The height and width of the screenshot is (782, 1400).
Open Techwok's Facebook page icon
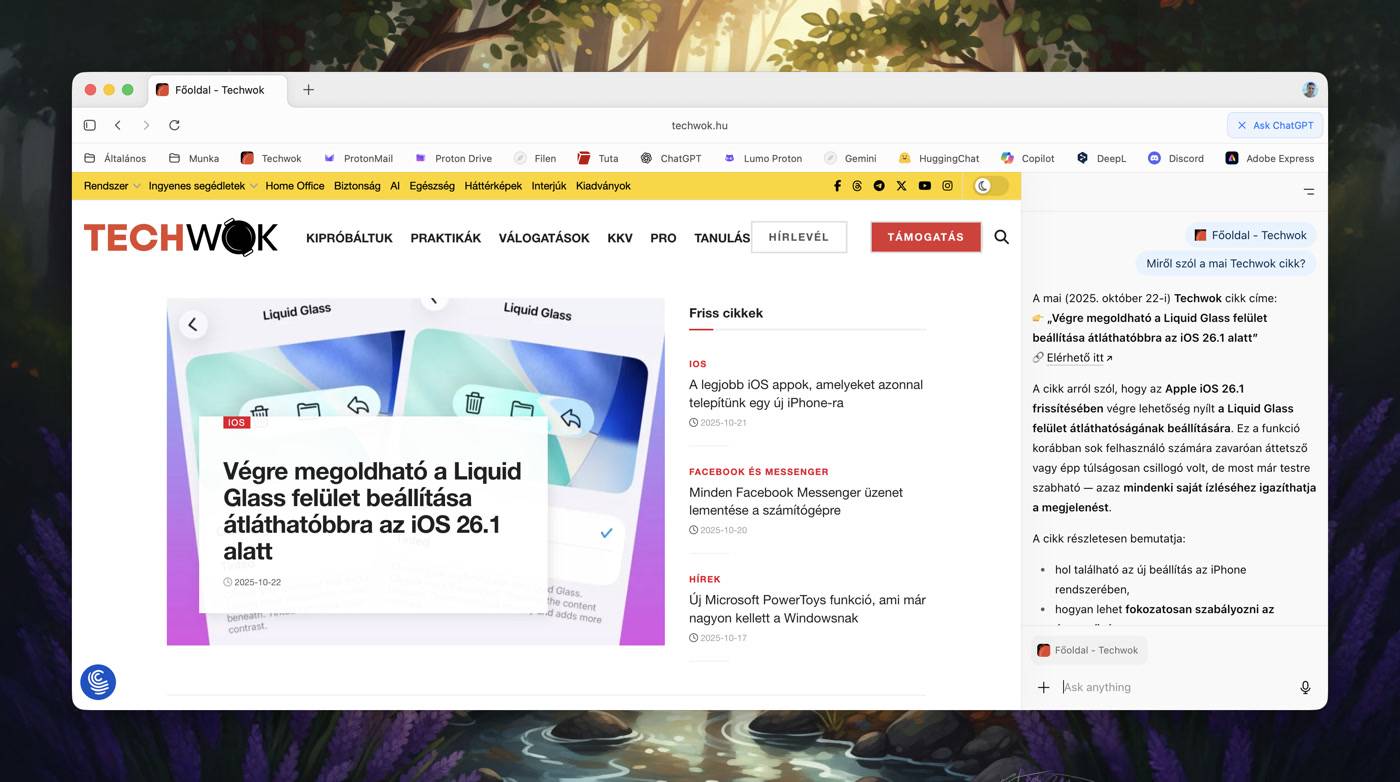coord(837,186)
